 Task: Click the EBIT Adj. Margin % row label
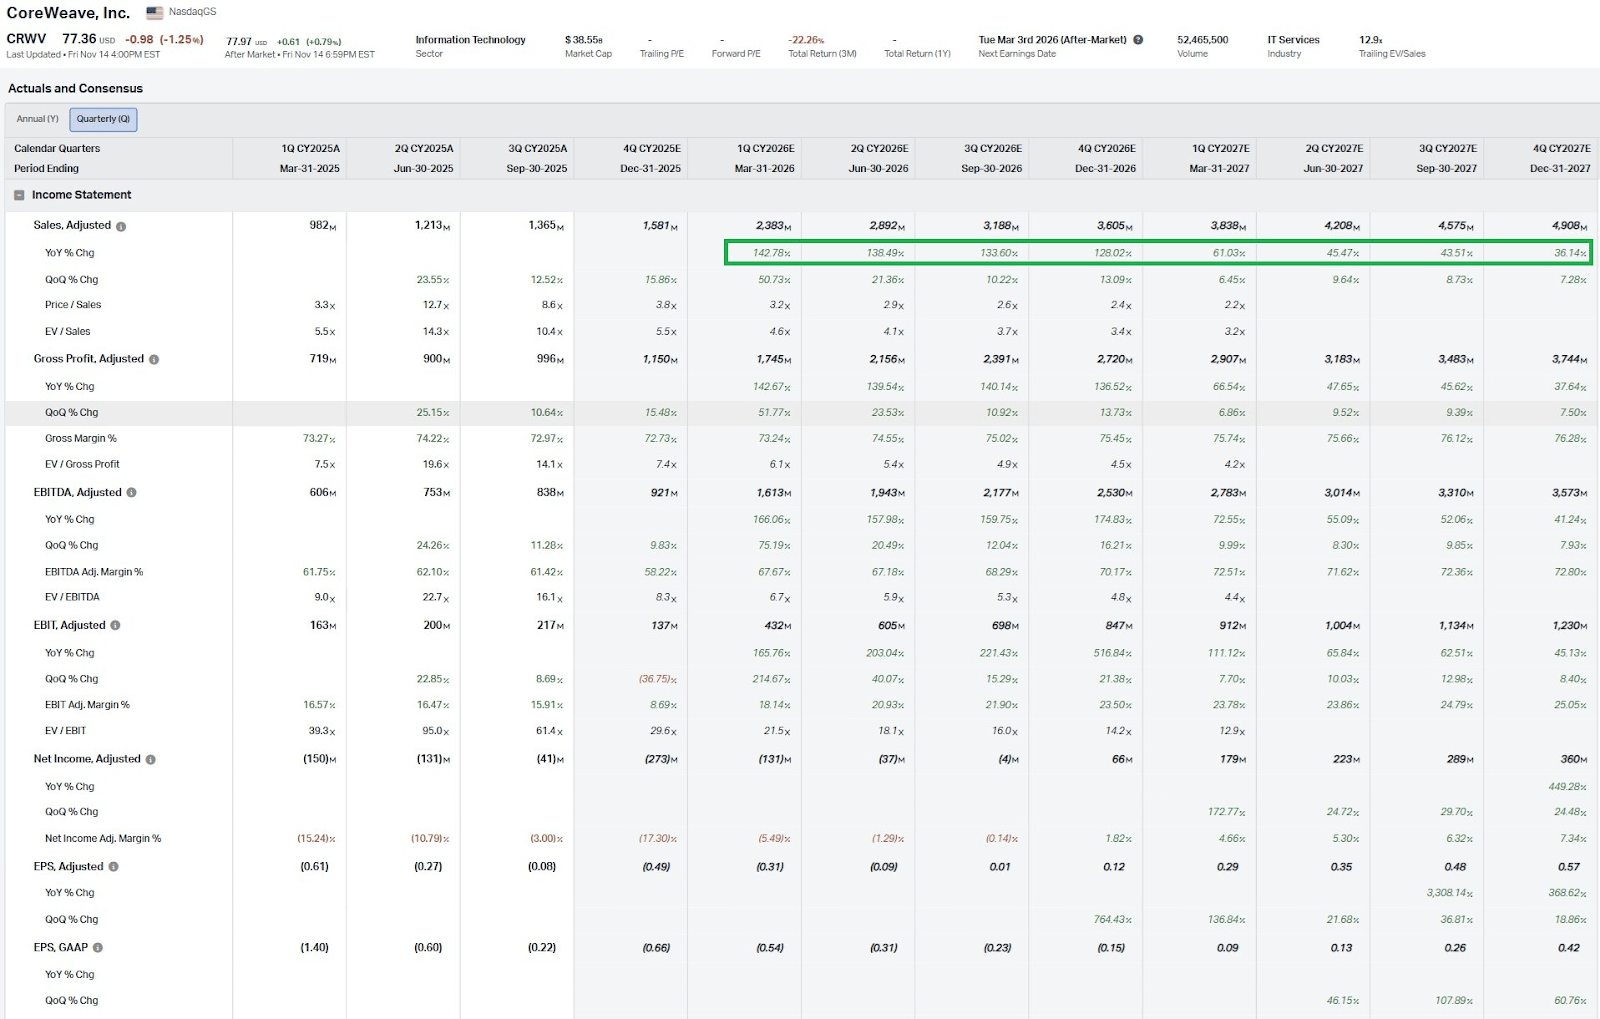(87, 706)
